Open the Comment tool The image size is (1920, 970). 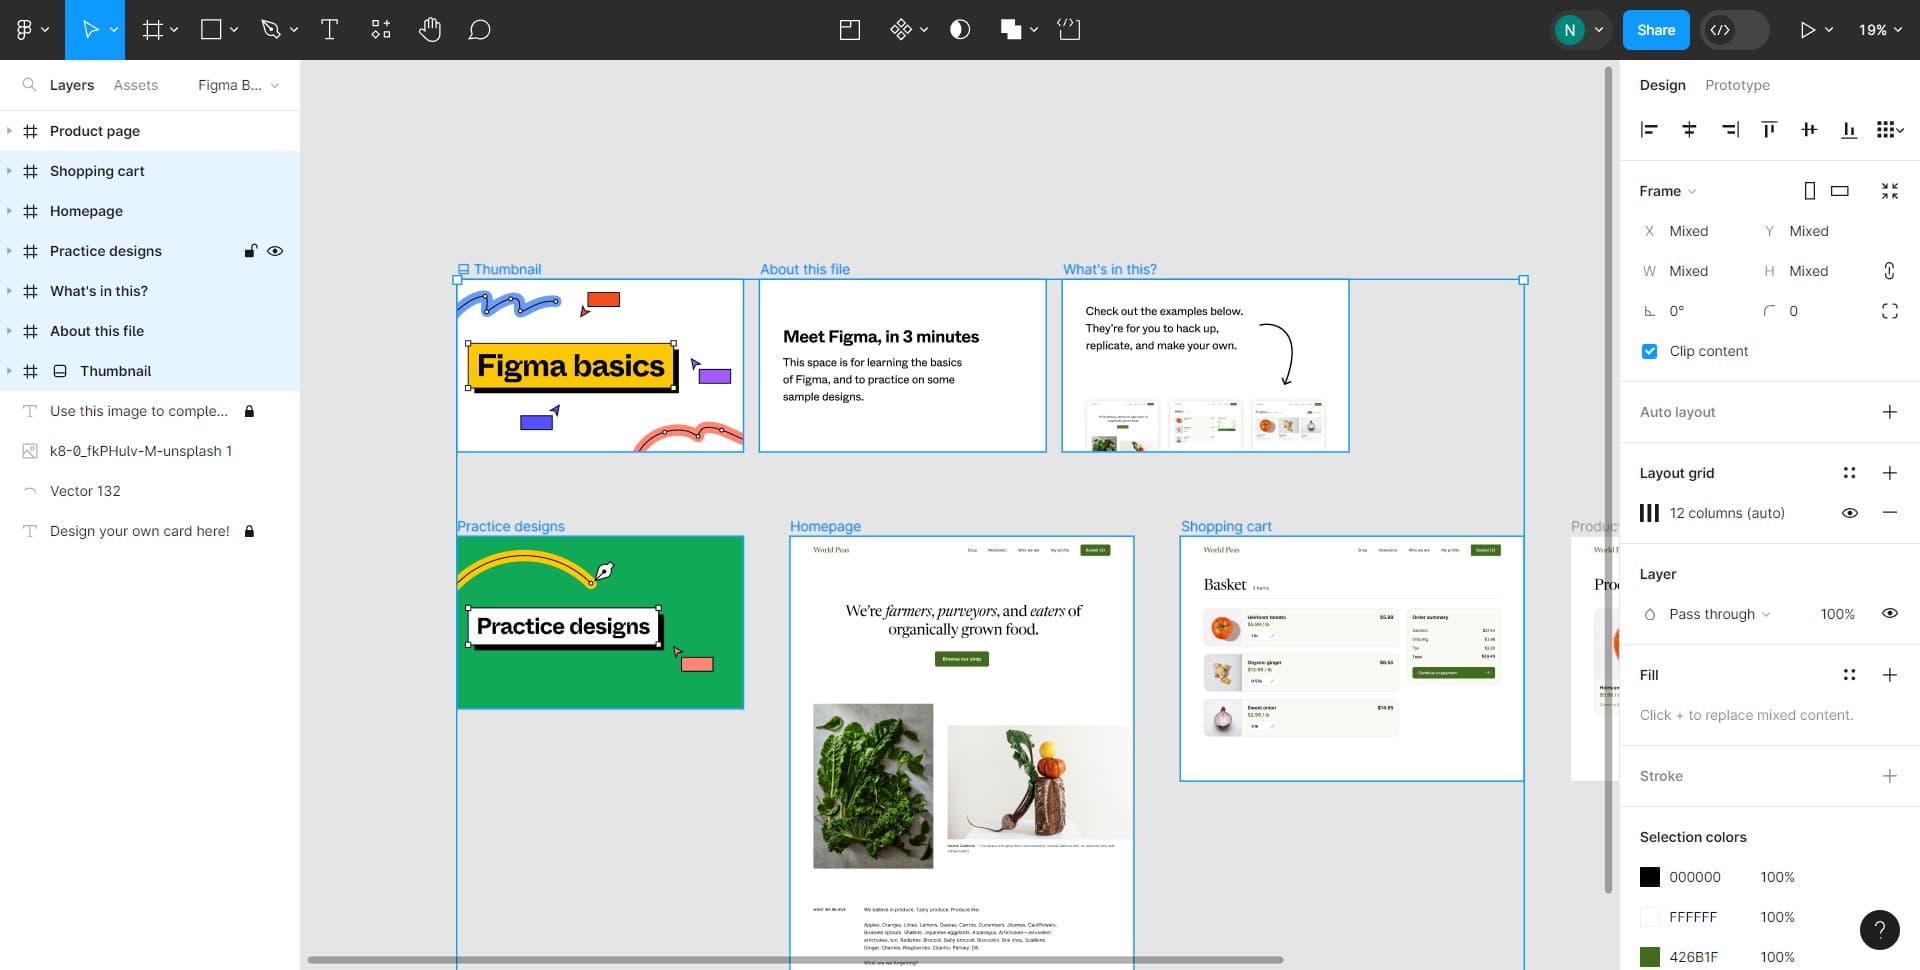pyautogui.click(x=479, y=29)
